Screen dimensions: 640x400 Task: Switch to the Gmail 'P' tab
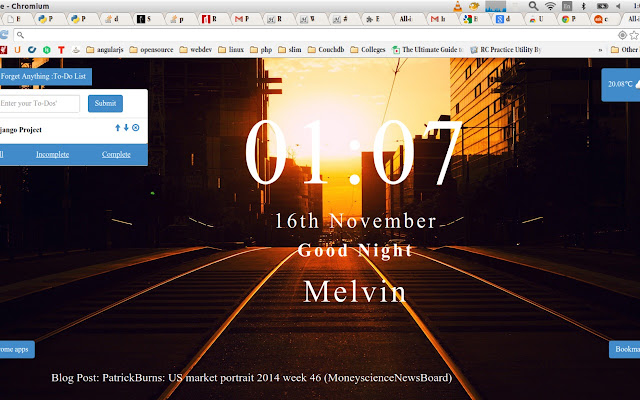pyautogui.click(x=247, y=19)
